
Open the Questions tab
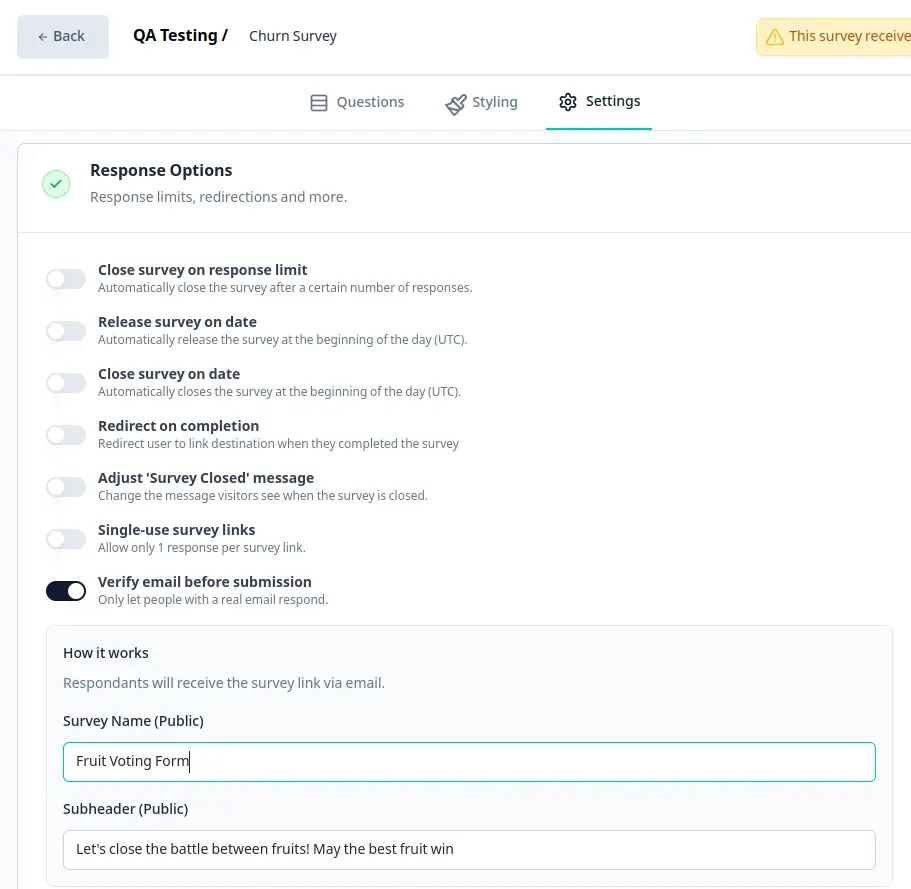pos(357,102)
